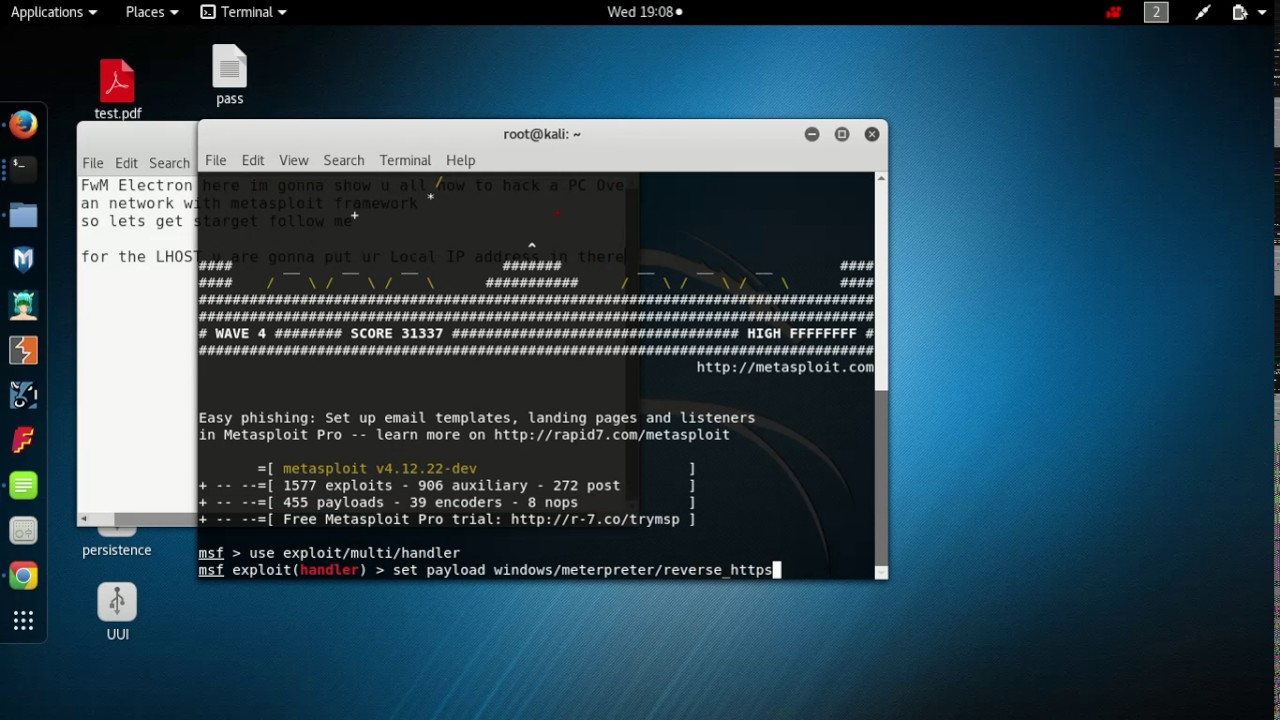Open the clock showing Wed 19:08
Image resolution: width=1280 pixels, height=720 pixels.
coord(645,12)
